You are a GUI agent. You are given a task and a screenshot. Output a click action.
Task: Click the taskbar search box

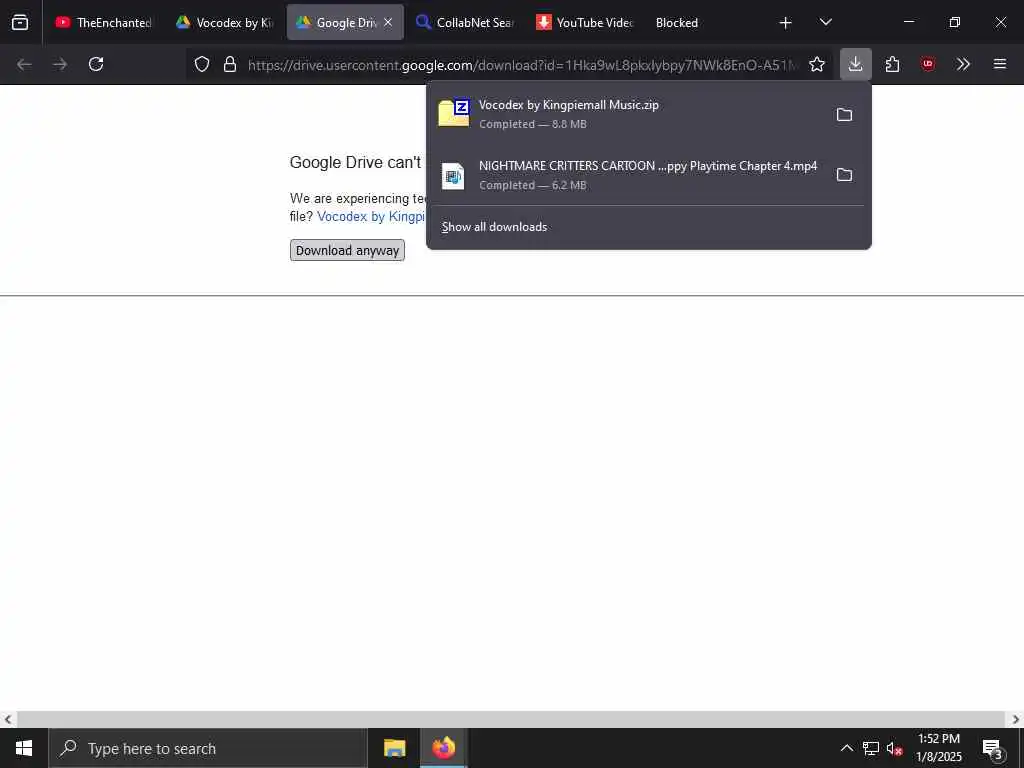coord(208,748)
